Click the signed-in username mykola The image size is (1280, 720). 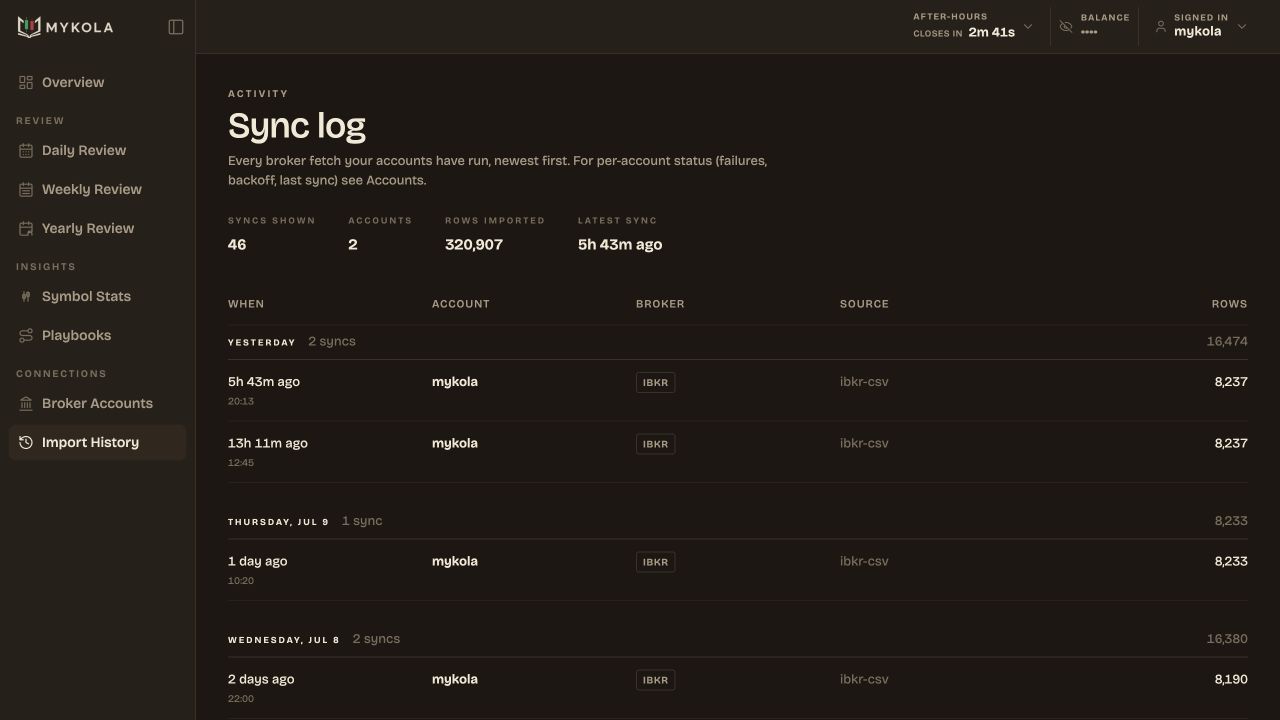[1197, 32]
